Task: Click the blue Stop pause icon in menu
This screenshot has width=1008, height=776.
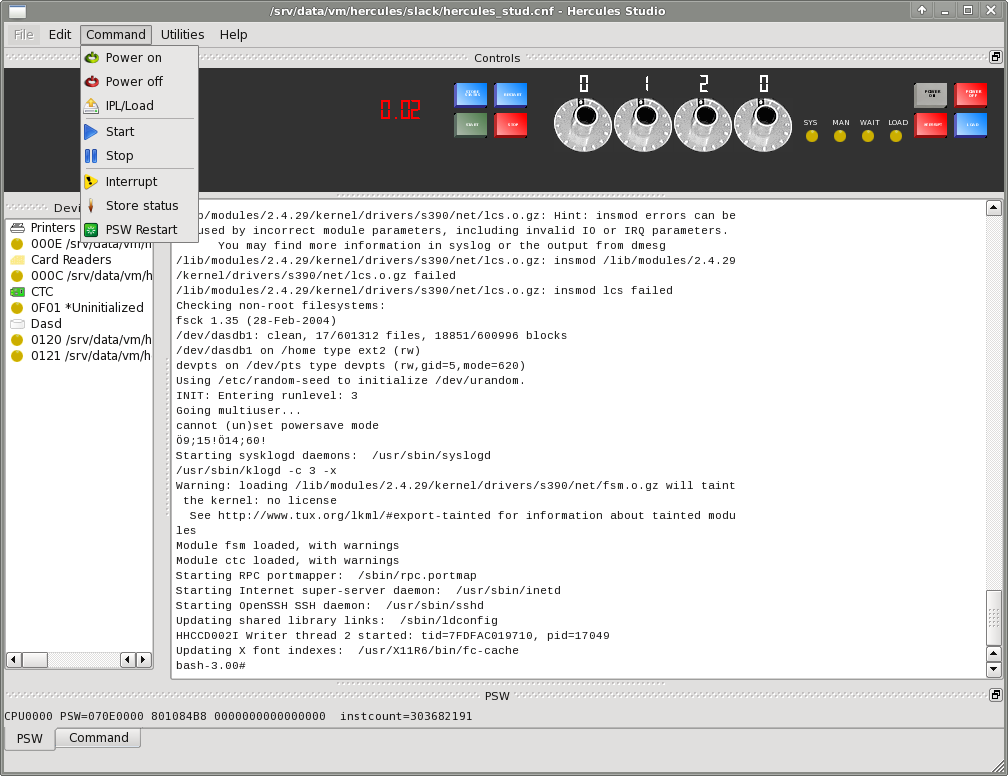Action: [91, 156]
